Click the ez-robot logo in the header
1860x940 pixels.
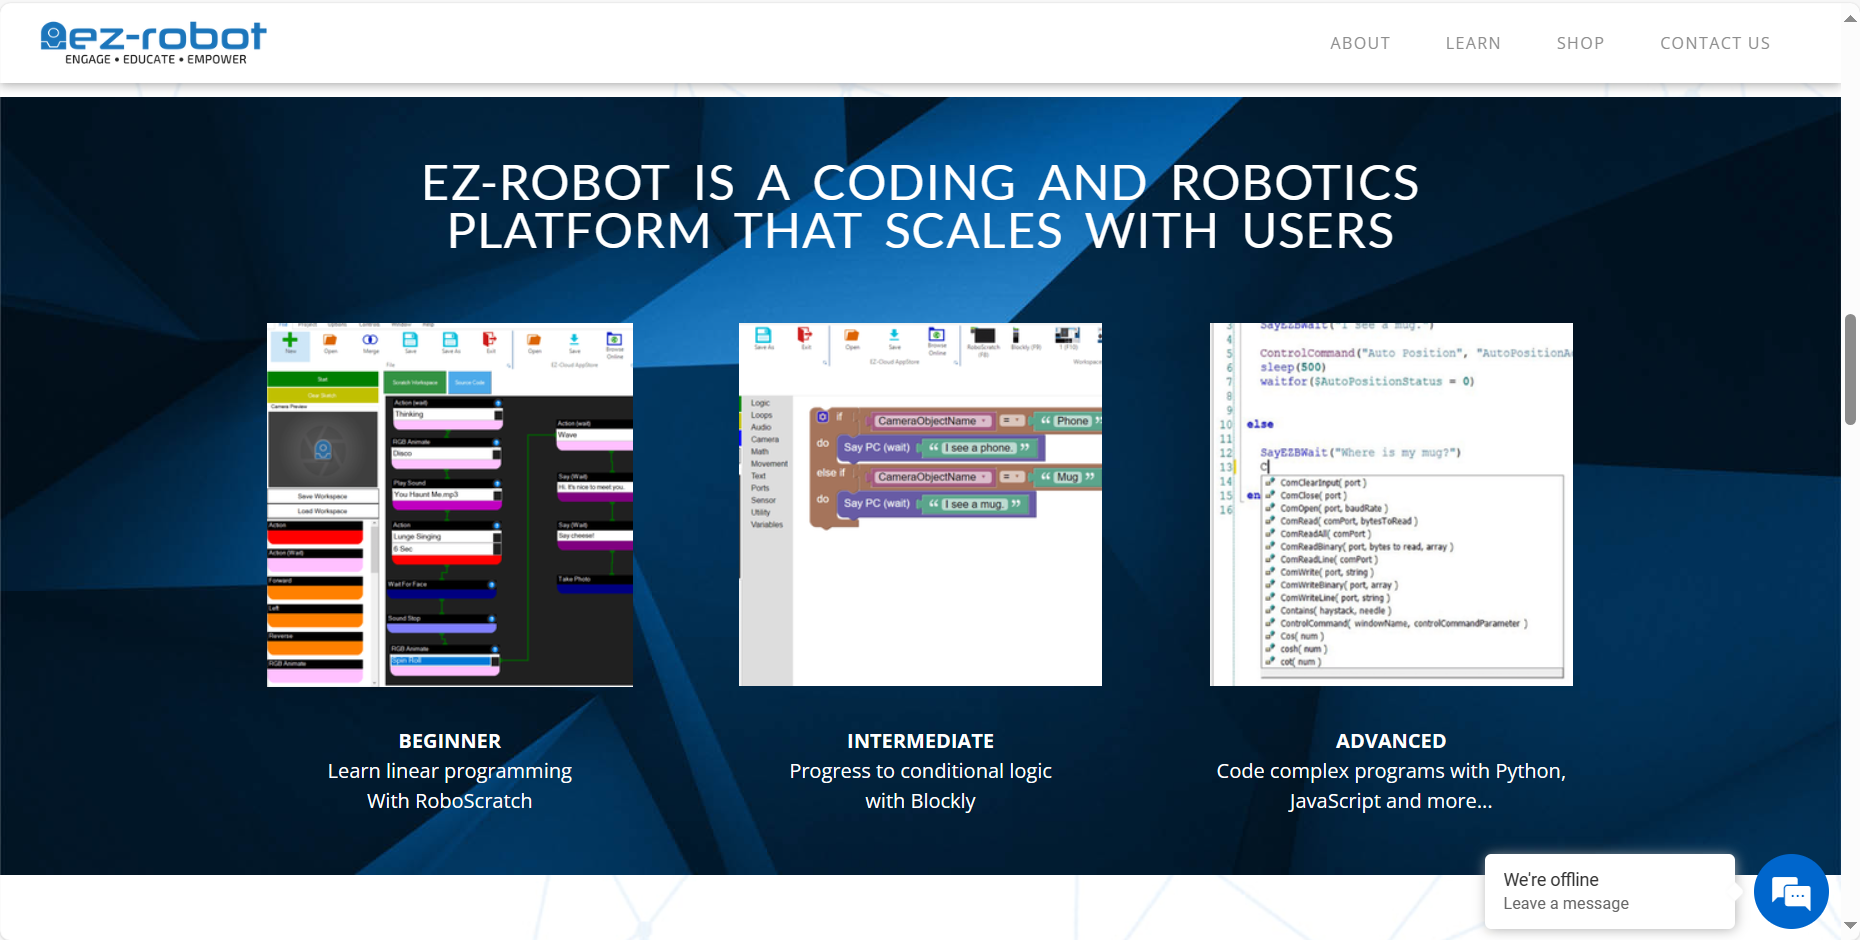pos(153,43)
